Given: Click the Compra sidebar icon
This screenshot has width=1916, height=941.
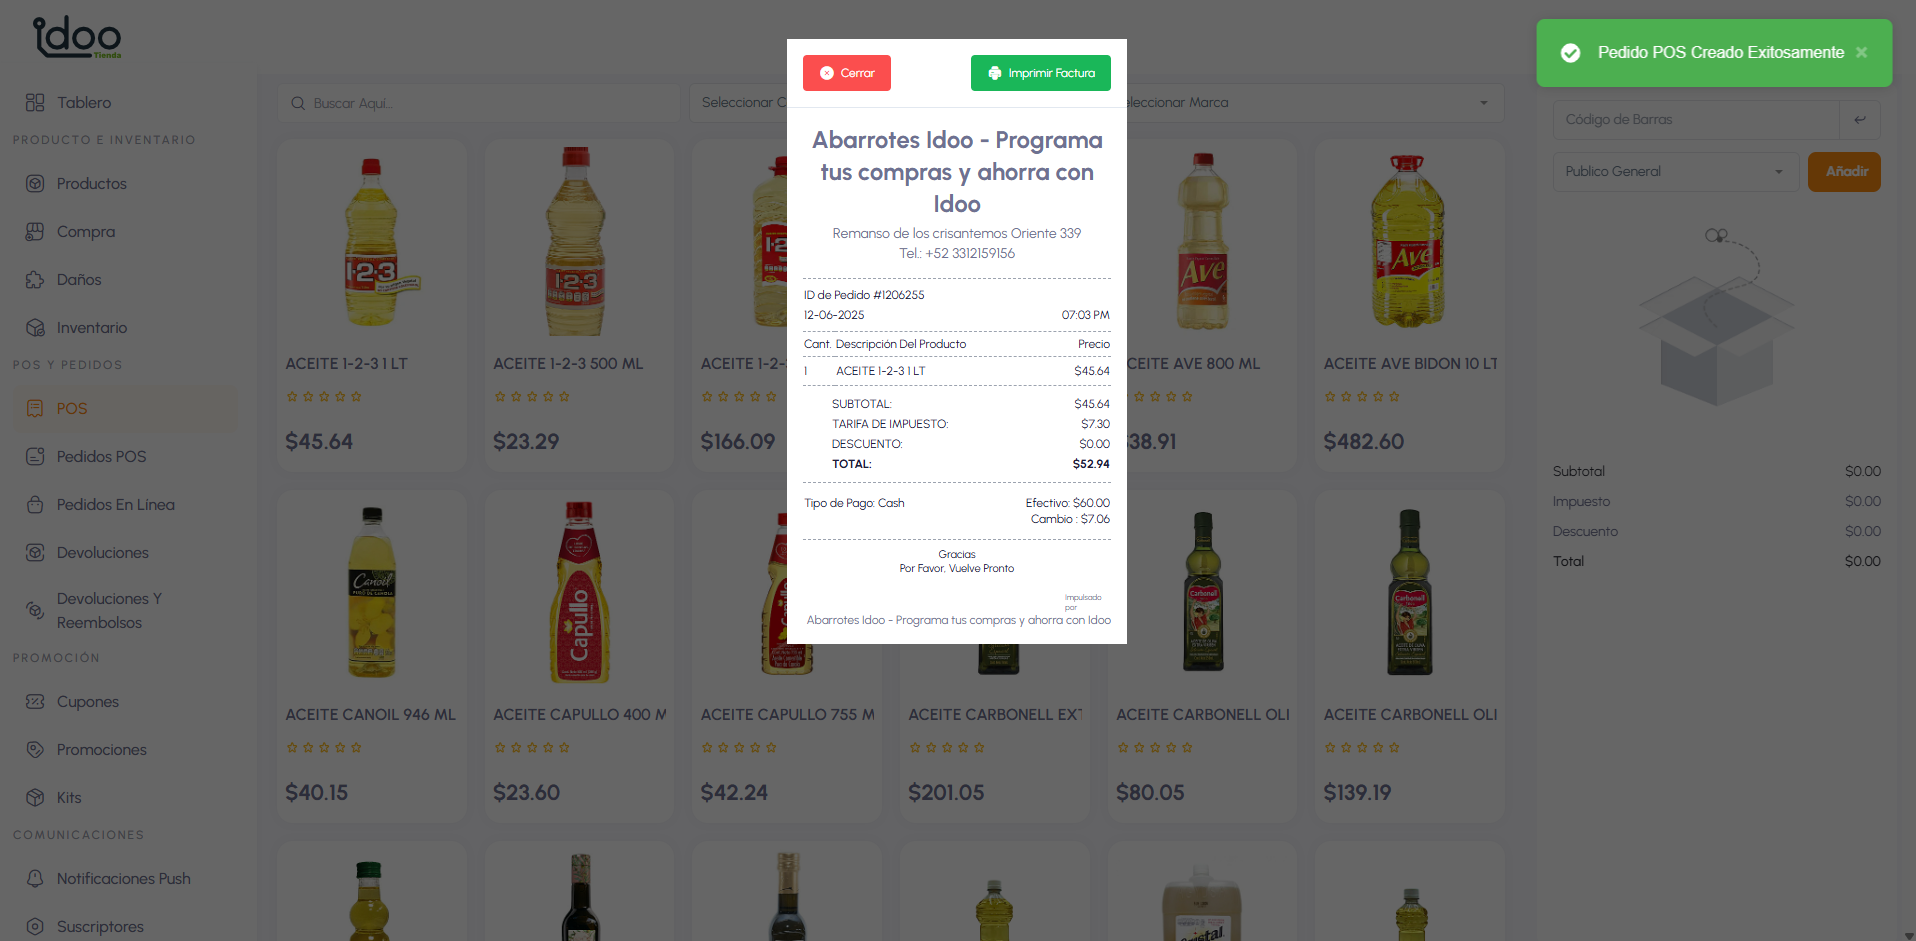Looking at the screenshot, I should (35, 231).
